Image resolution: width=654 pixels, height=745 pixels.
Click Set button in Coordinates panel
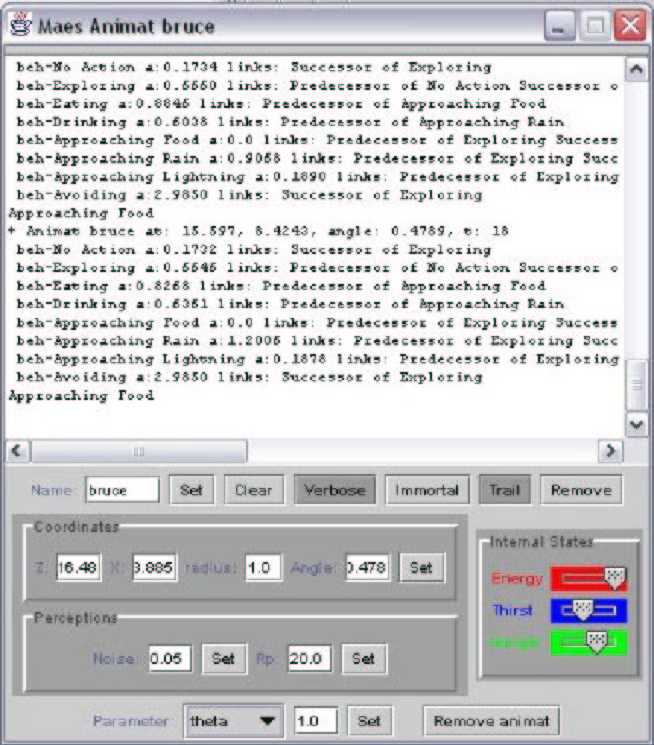pyautogui.click(x=421, y=567)
